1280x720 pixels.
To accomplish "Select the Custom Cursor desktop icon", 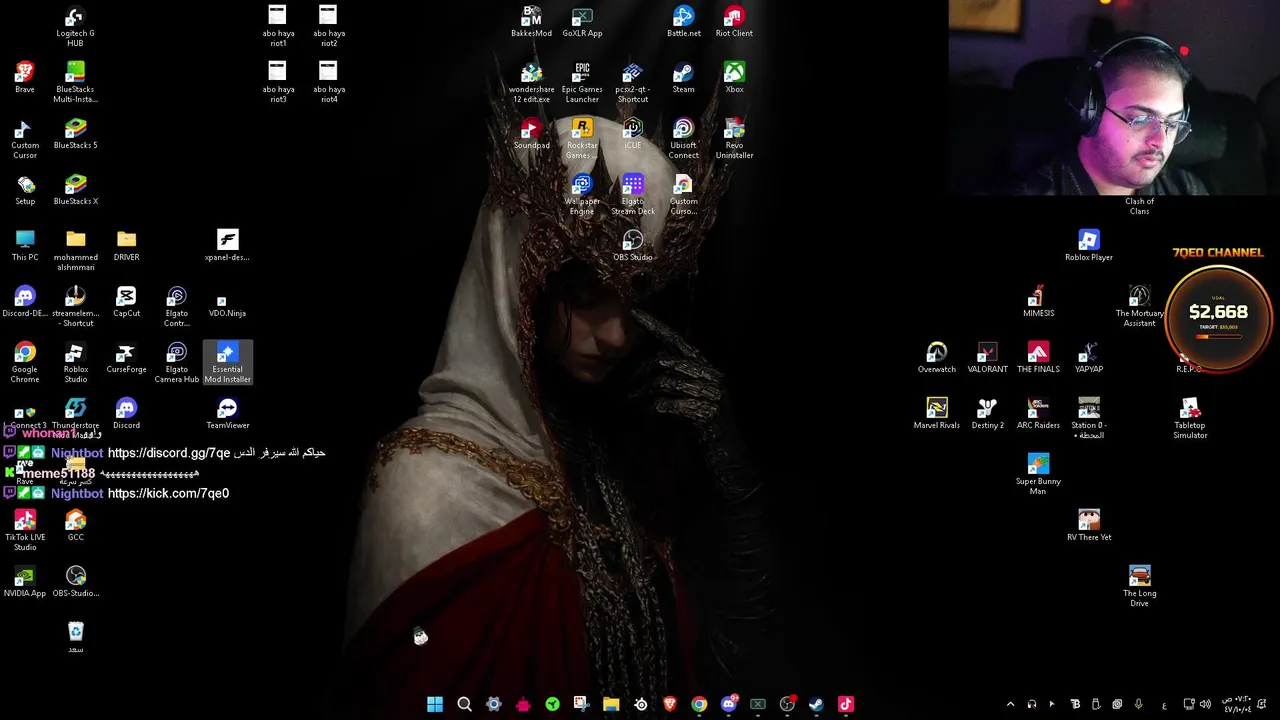I will 25,139.
